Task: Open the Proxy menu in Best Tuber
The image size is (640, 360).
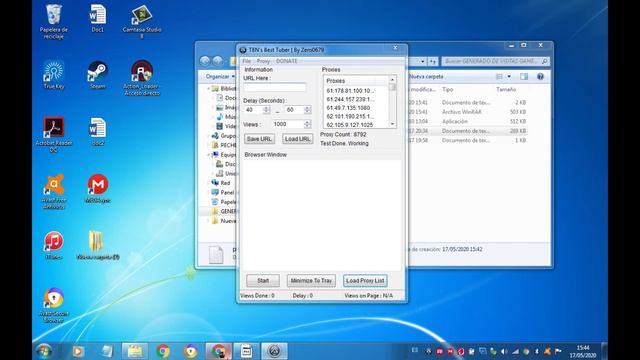Action: (x=263, y=61)
